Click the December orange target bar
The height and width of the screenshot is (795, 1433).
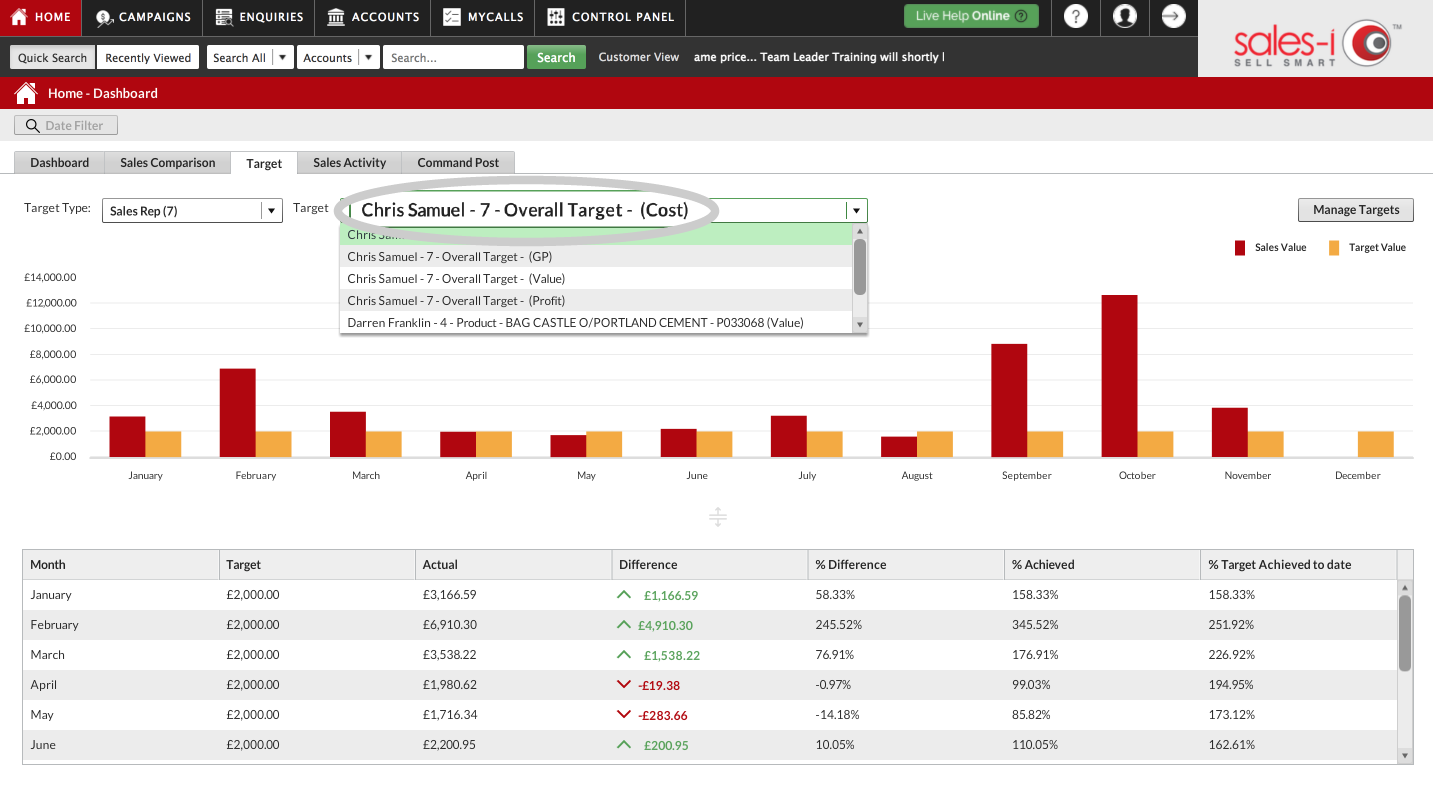coord(1376,445)
